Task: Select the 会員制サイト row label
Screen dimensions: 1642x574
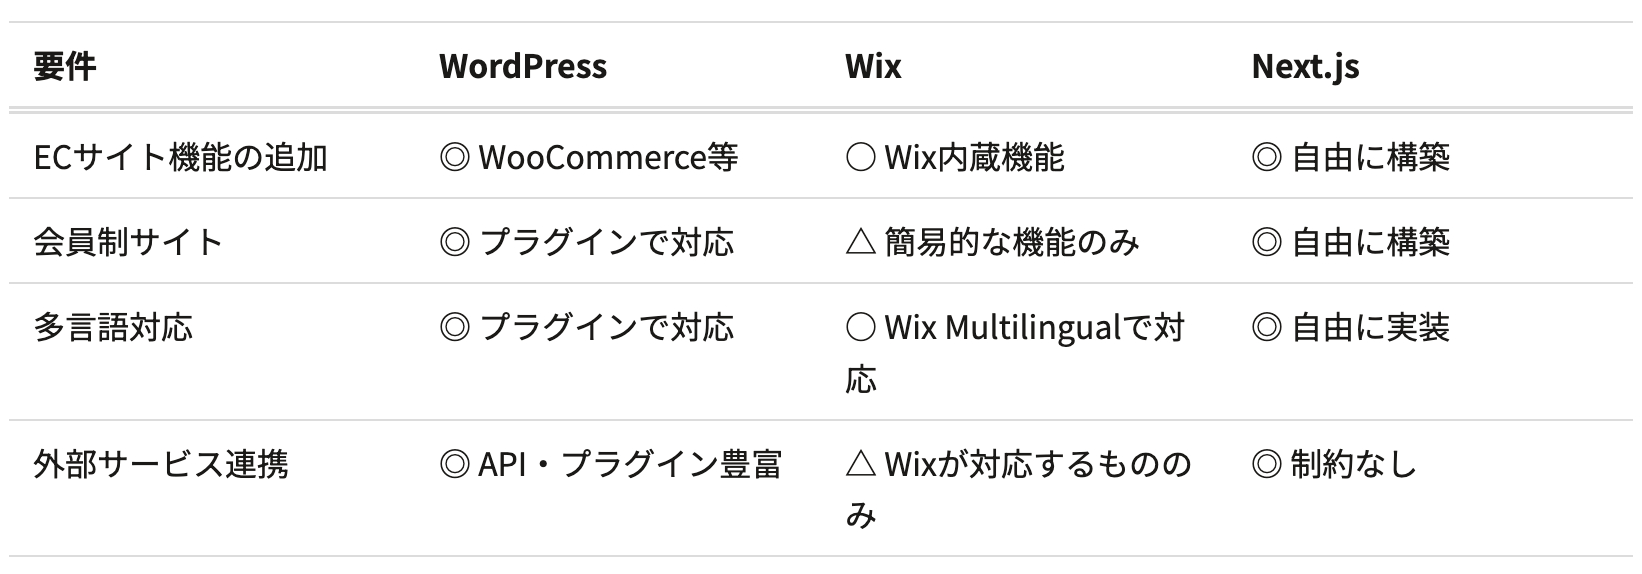Action: click(x=128, y=243)
